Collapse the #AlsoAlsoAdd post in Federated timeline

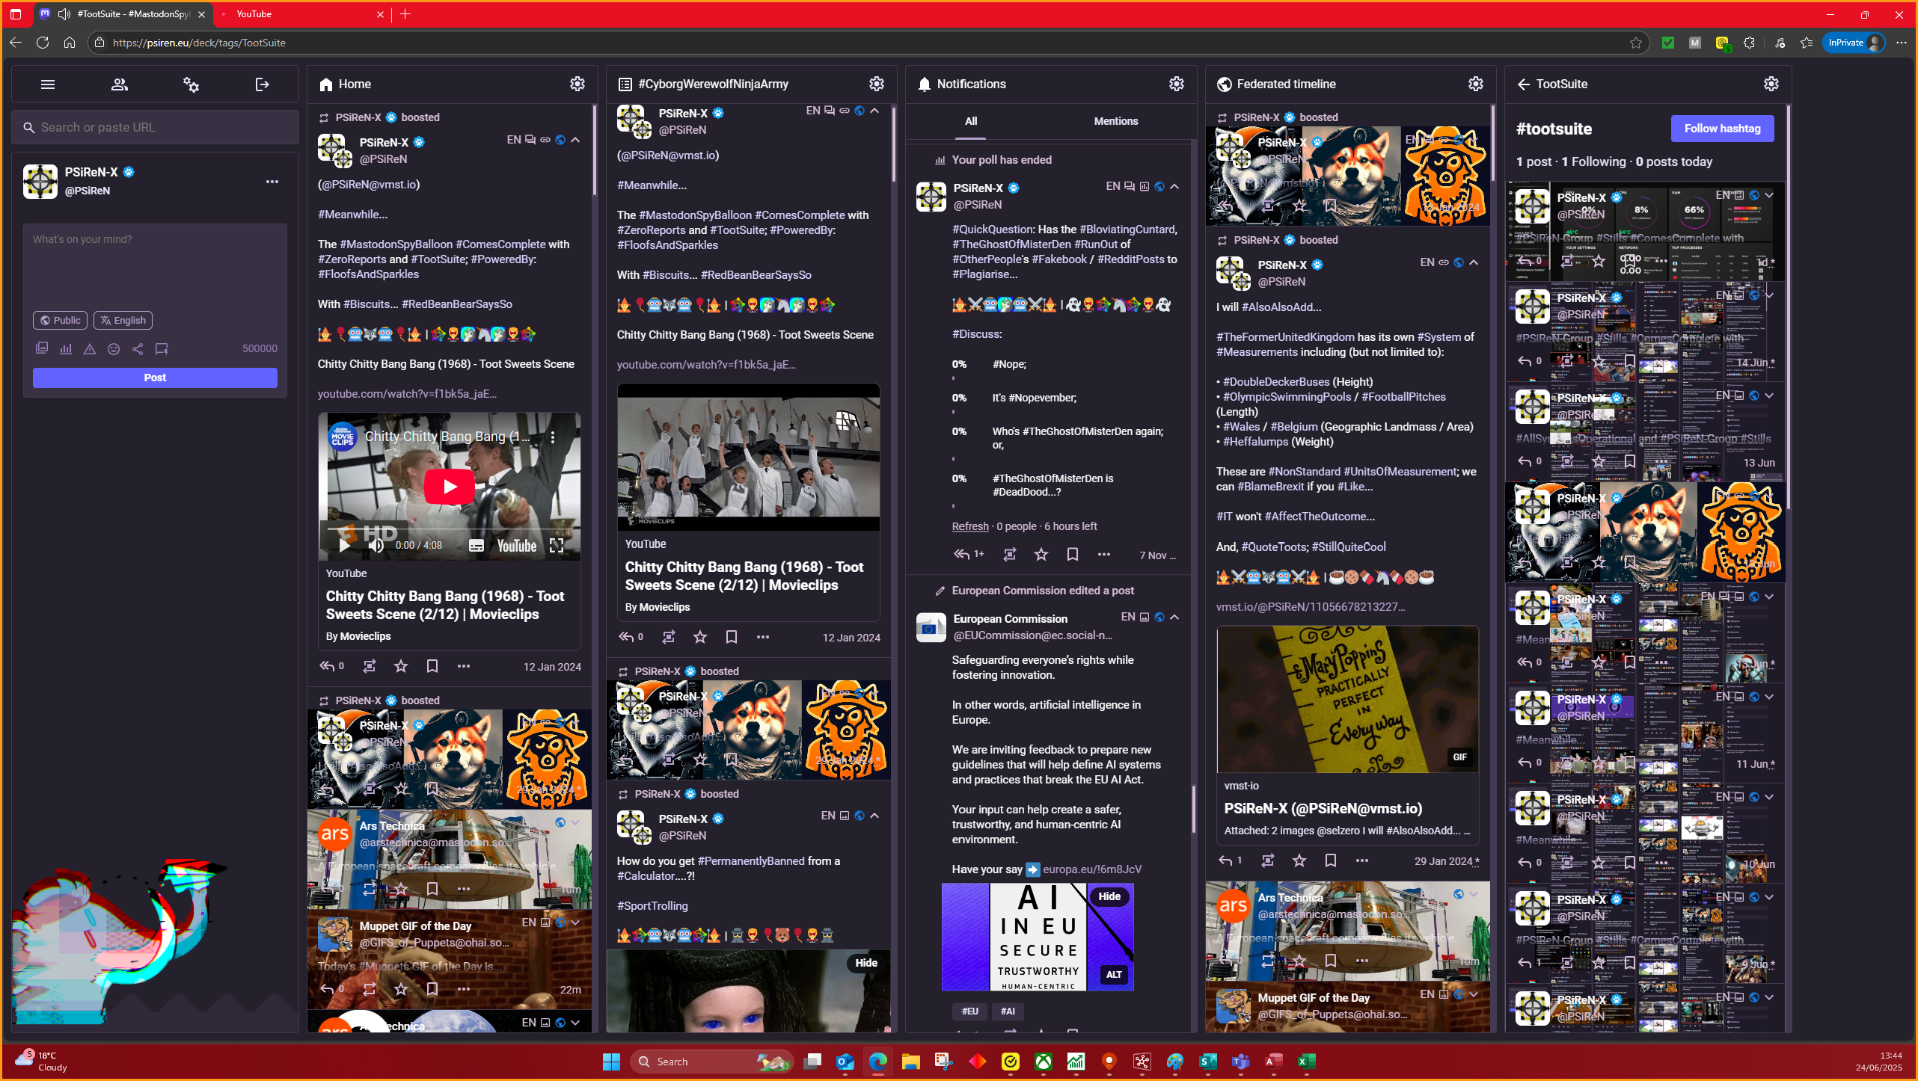tap(1473, 262)
